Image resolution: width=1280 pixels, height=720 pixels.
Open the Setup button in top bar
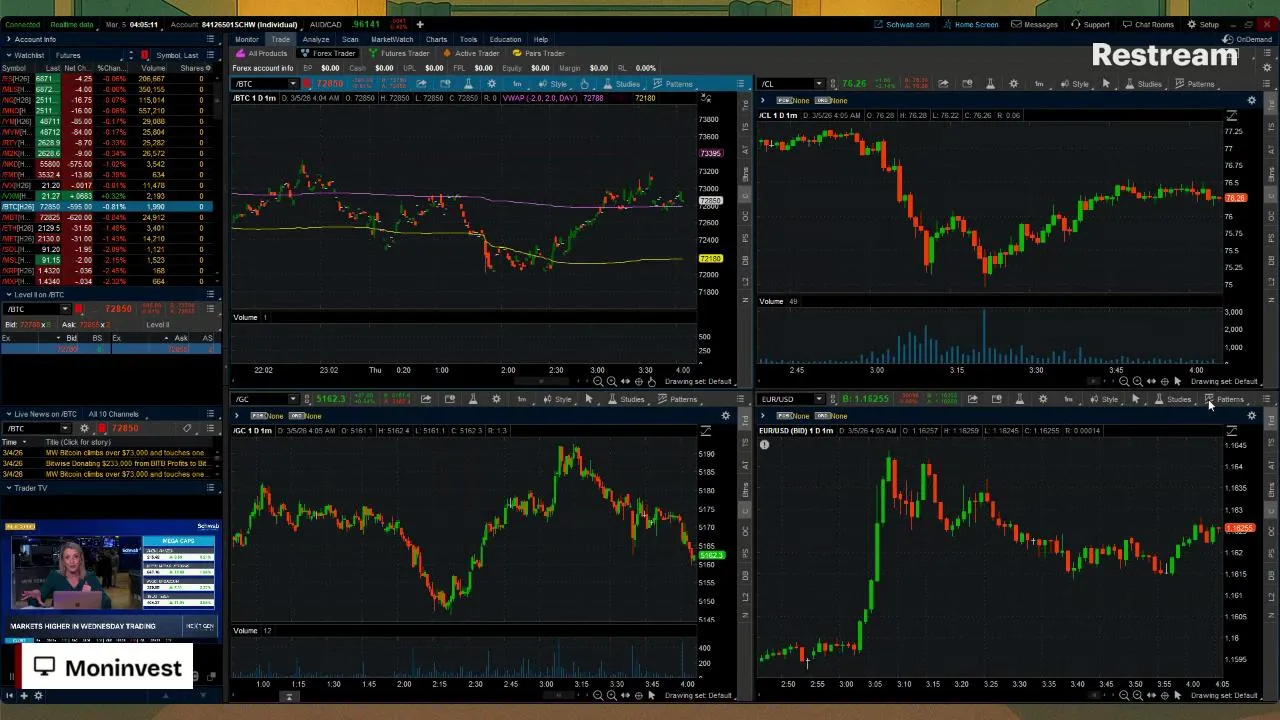1204,24
